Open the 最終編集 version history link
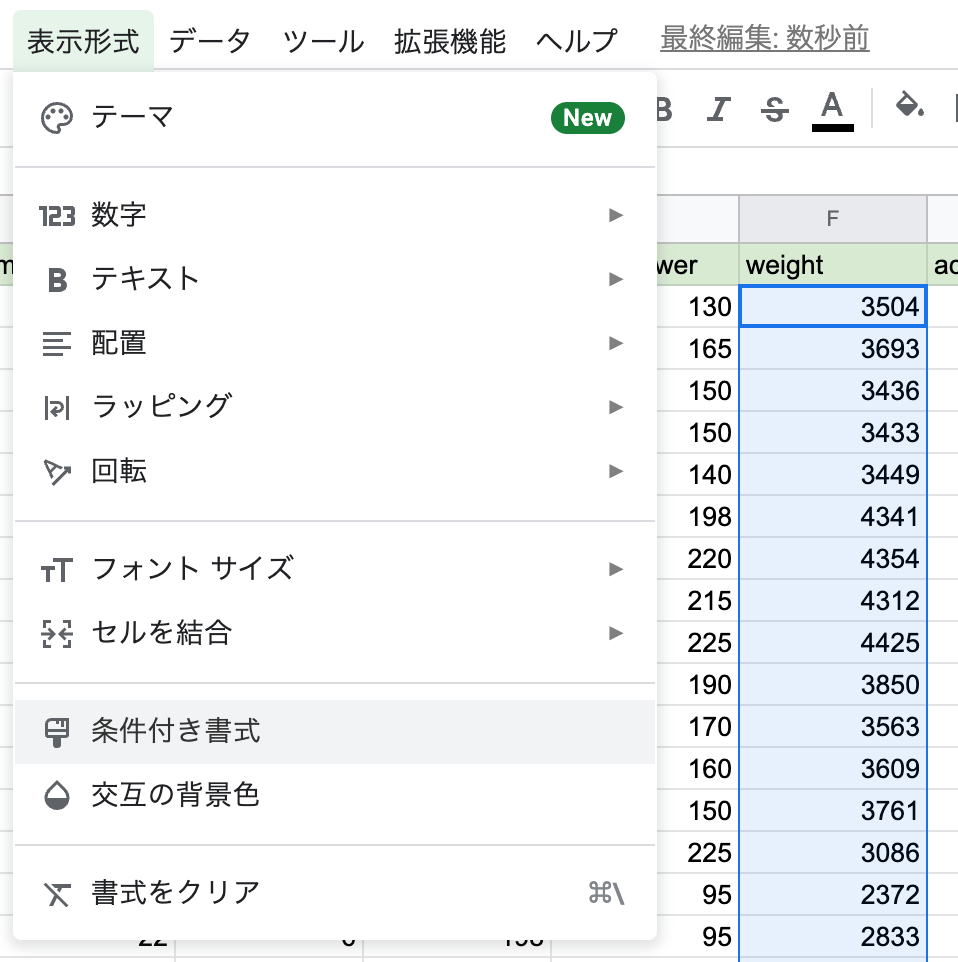The width and height of the screenshot is (958, 962). [x=764, y=39]
